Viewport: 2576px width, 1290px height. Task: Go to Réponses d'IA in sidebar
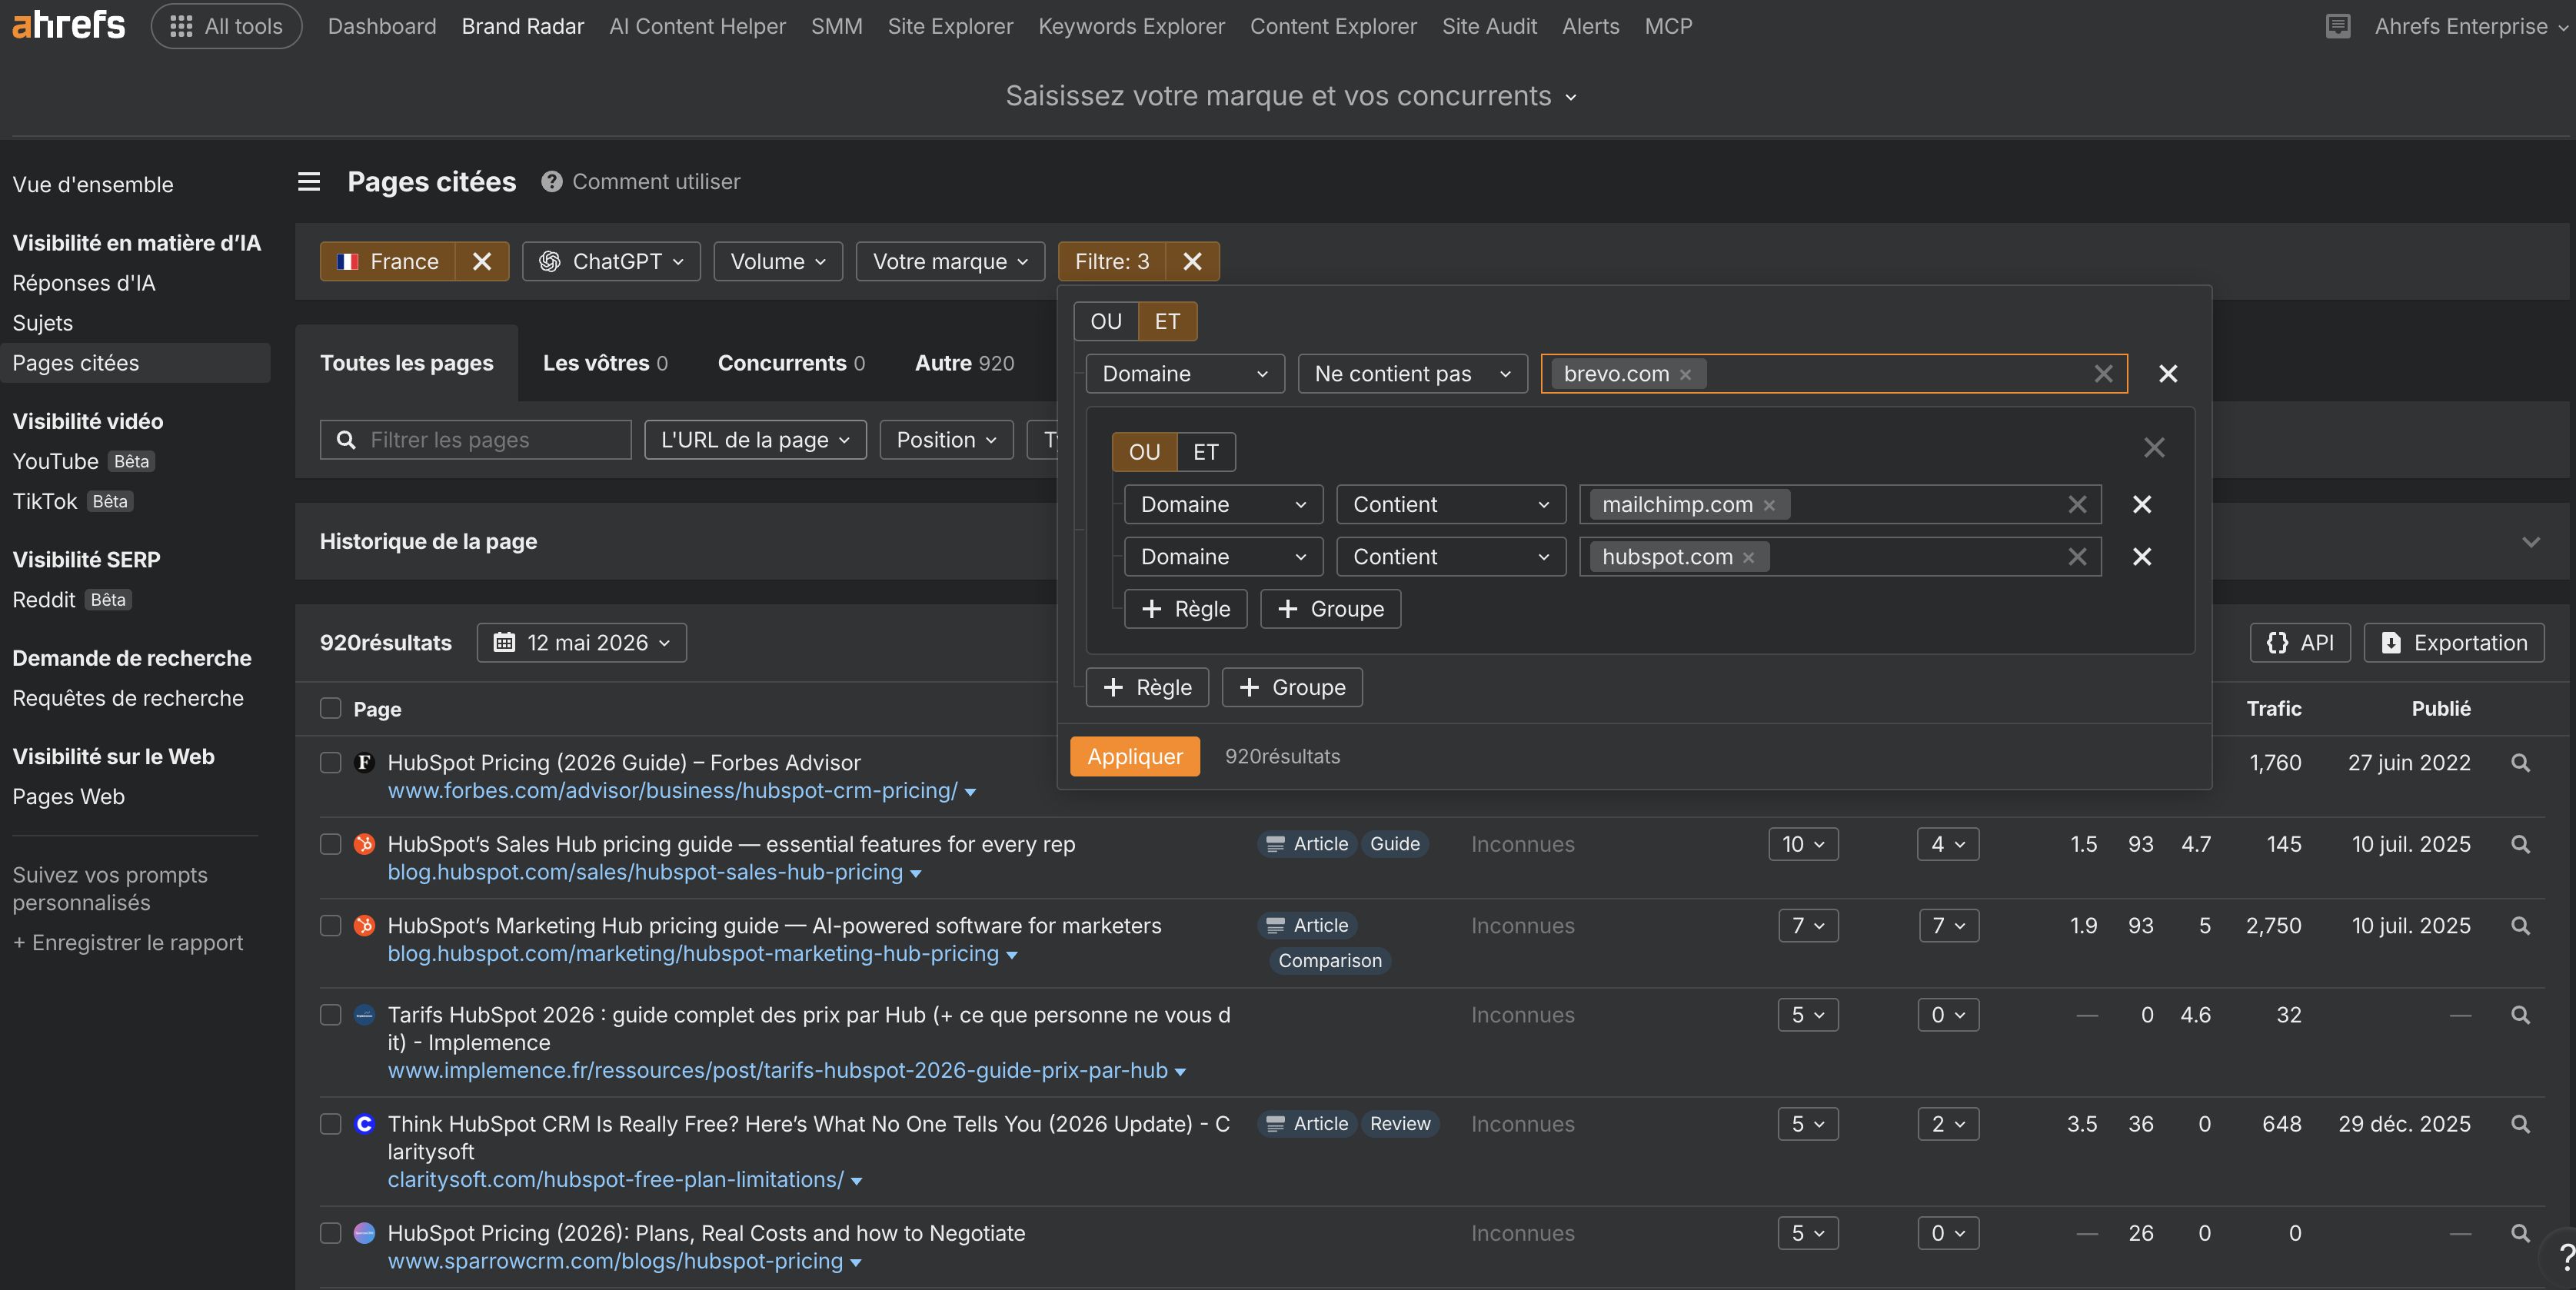84,283
